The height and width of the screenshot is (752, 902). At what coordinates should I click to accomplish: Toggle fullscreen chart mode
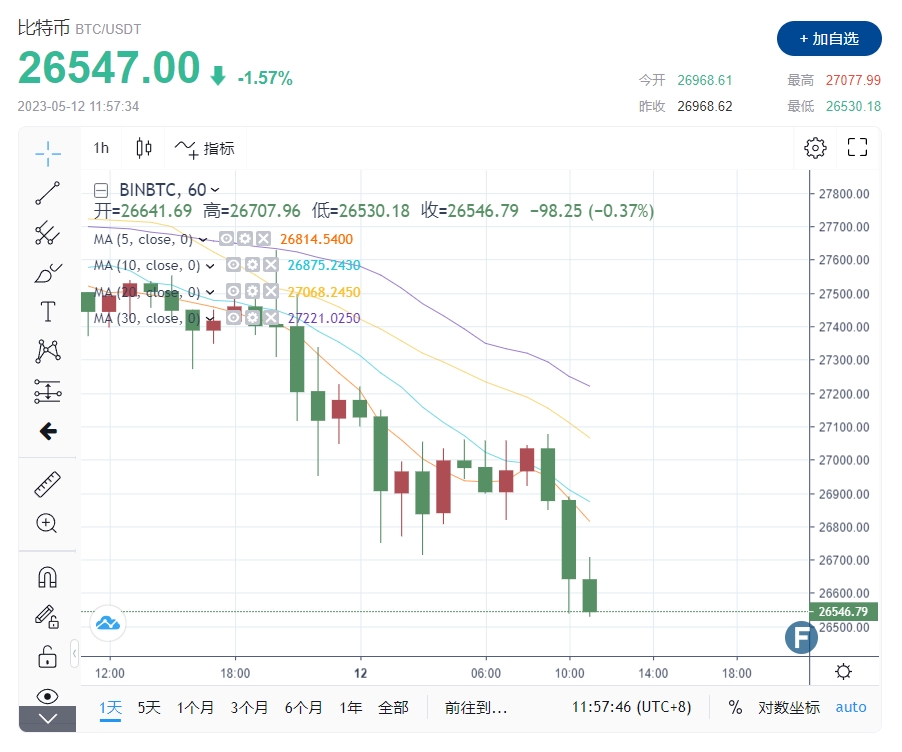click(857, 147)
